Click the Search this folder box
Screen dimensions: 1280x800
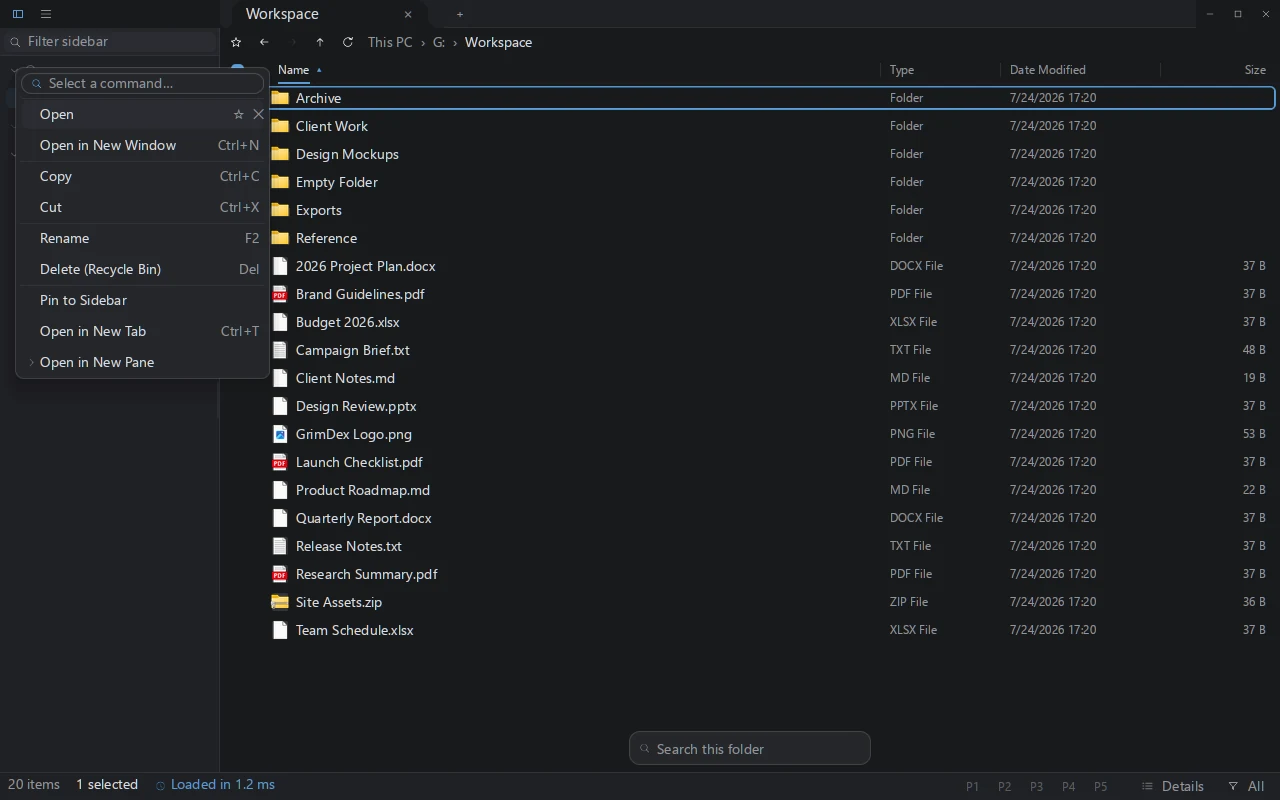tap(750, 748)
